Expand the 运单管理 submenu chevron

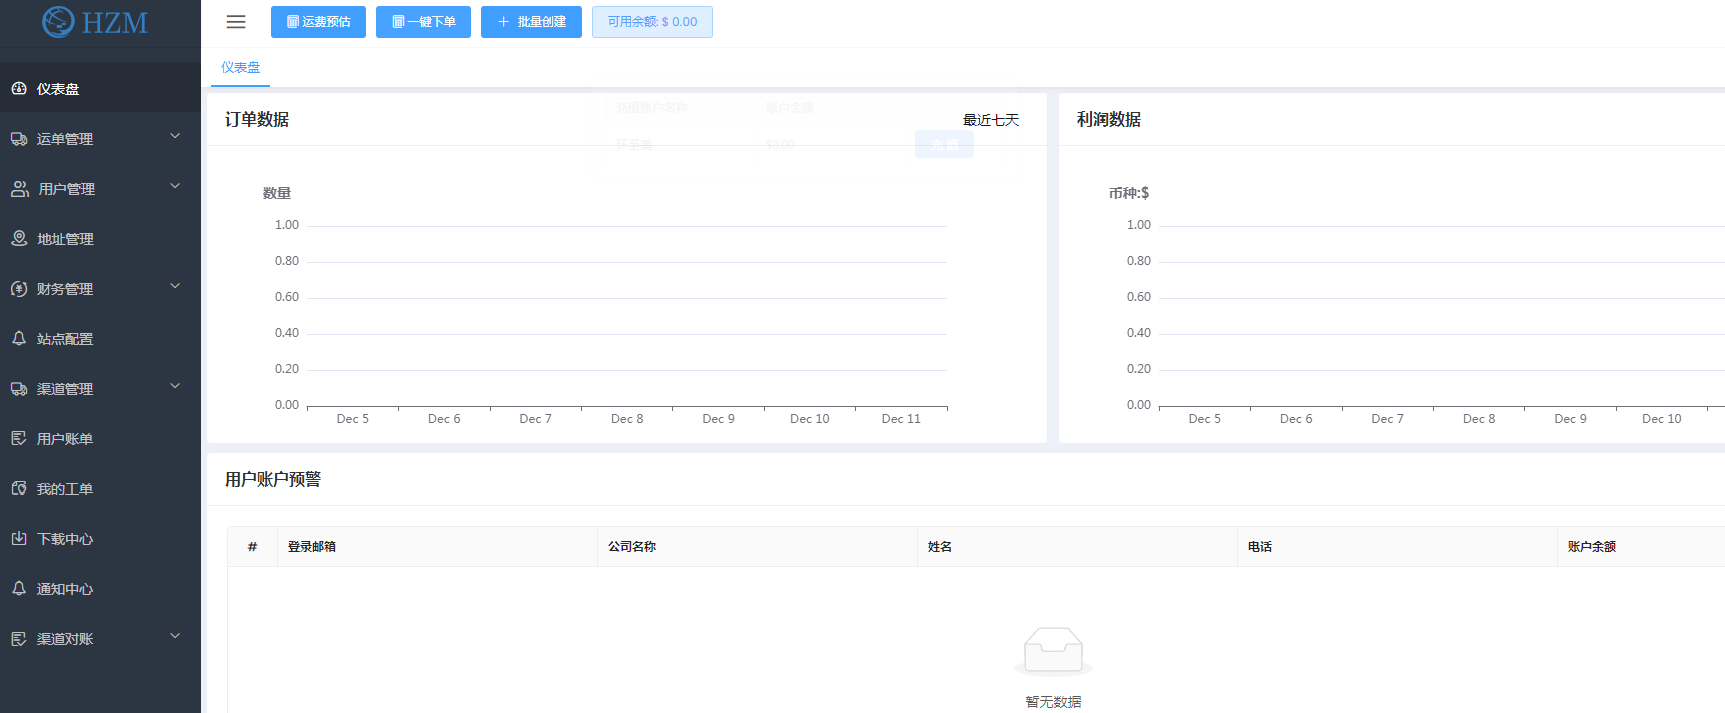coord(175,137)
